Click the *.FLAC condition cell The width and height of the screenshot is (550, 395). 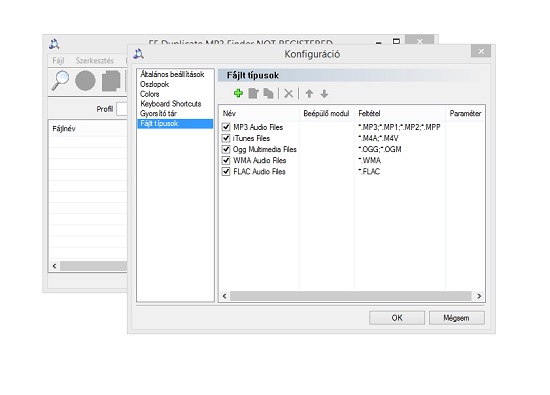pos(369,172)
